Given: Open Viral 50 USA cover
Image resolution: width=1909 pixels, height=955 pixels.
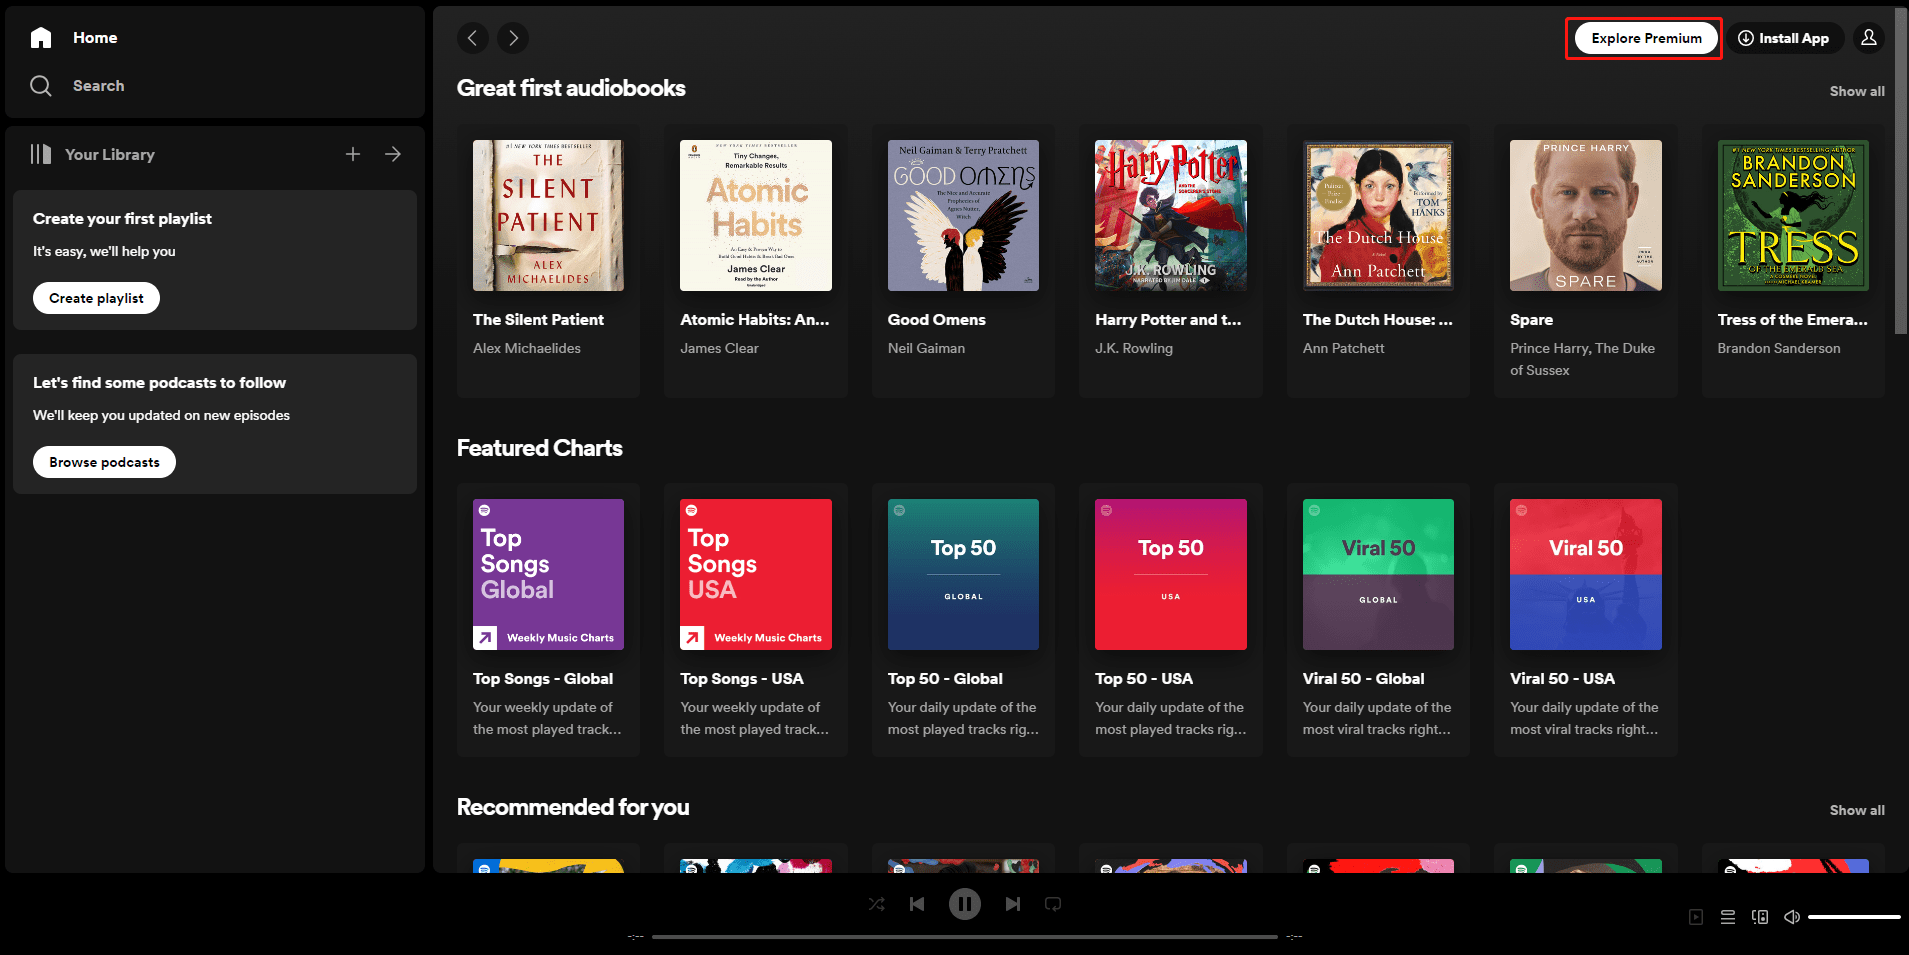Looking at the screenshot, I should coord(1586,574).
